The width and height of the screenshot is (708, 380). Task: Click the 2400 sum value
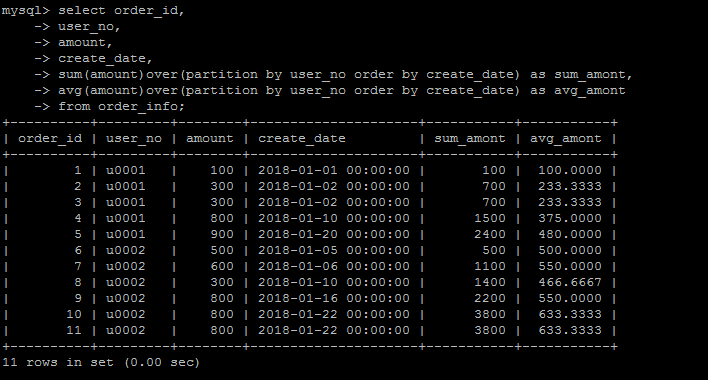[x=489, y=234]
